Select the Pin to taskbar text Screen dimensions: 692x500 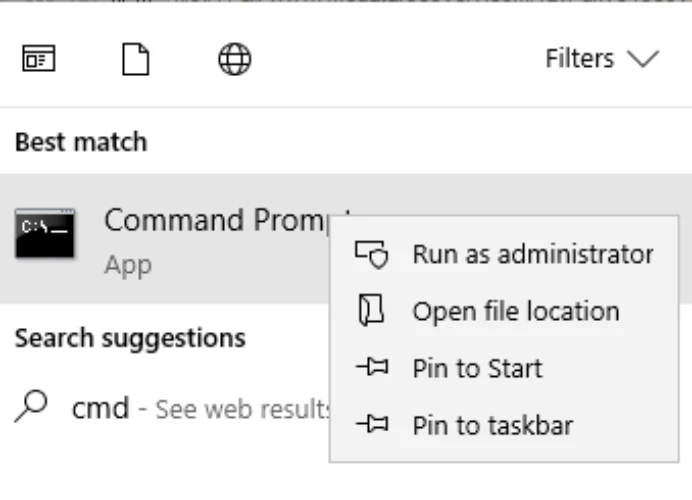coord(492,426)
